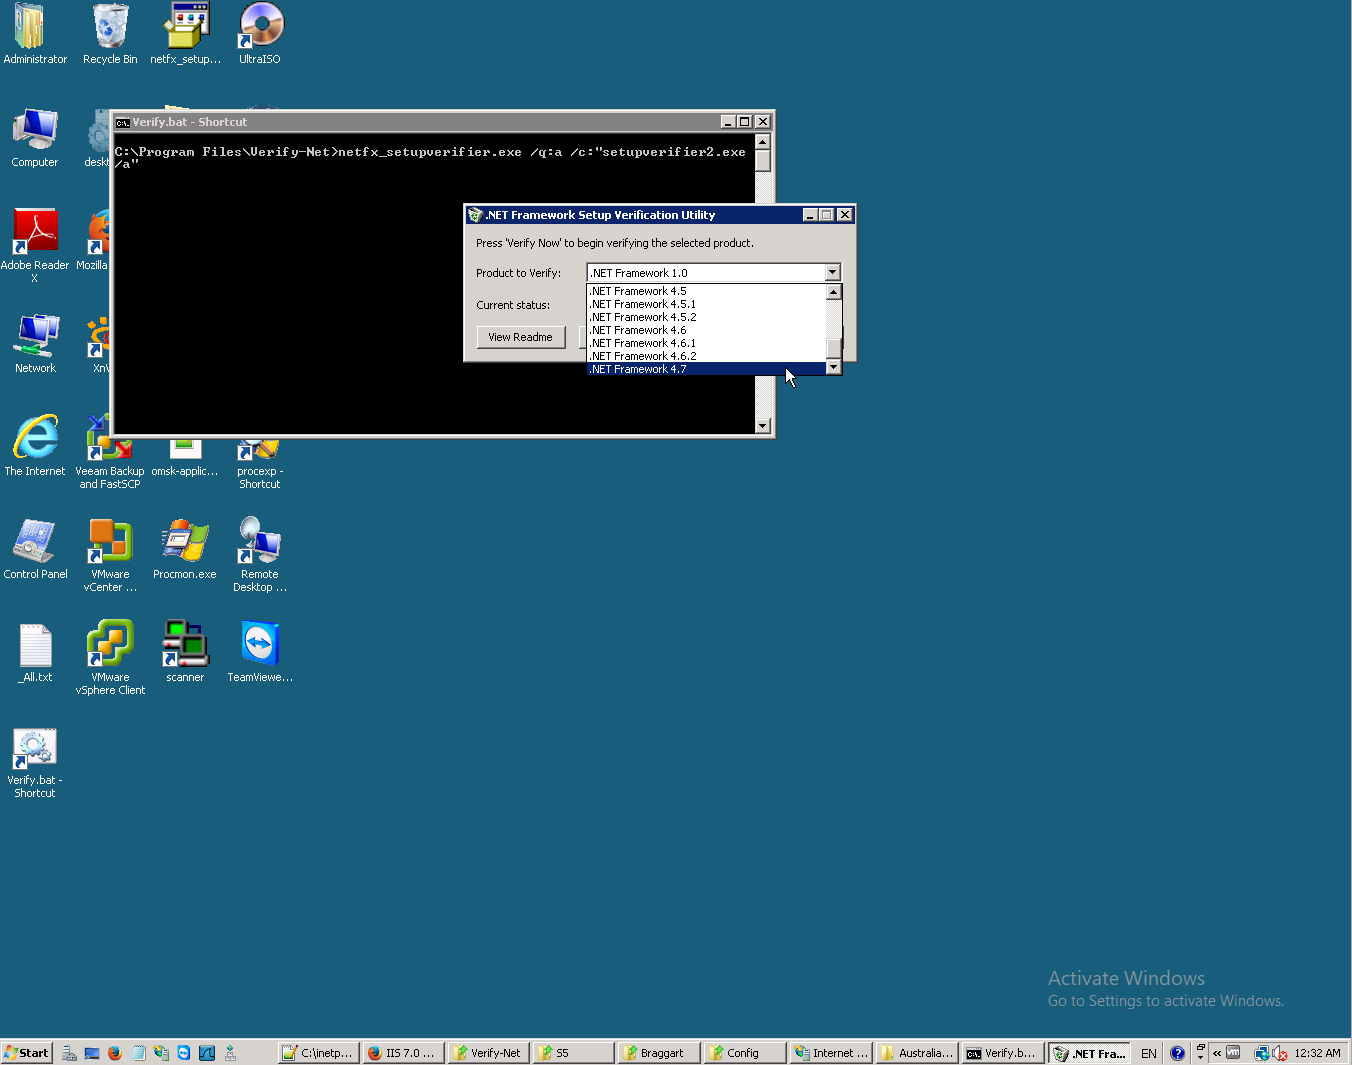
Task: Select the Veeam Backup and FastSCP shortcut
Action: pos(110,453)
